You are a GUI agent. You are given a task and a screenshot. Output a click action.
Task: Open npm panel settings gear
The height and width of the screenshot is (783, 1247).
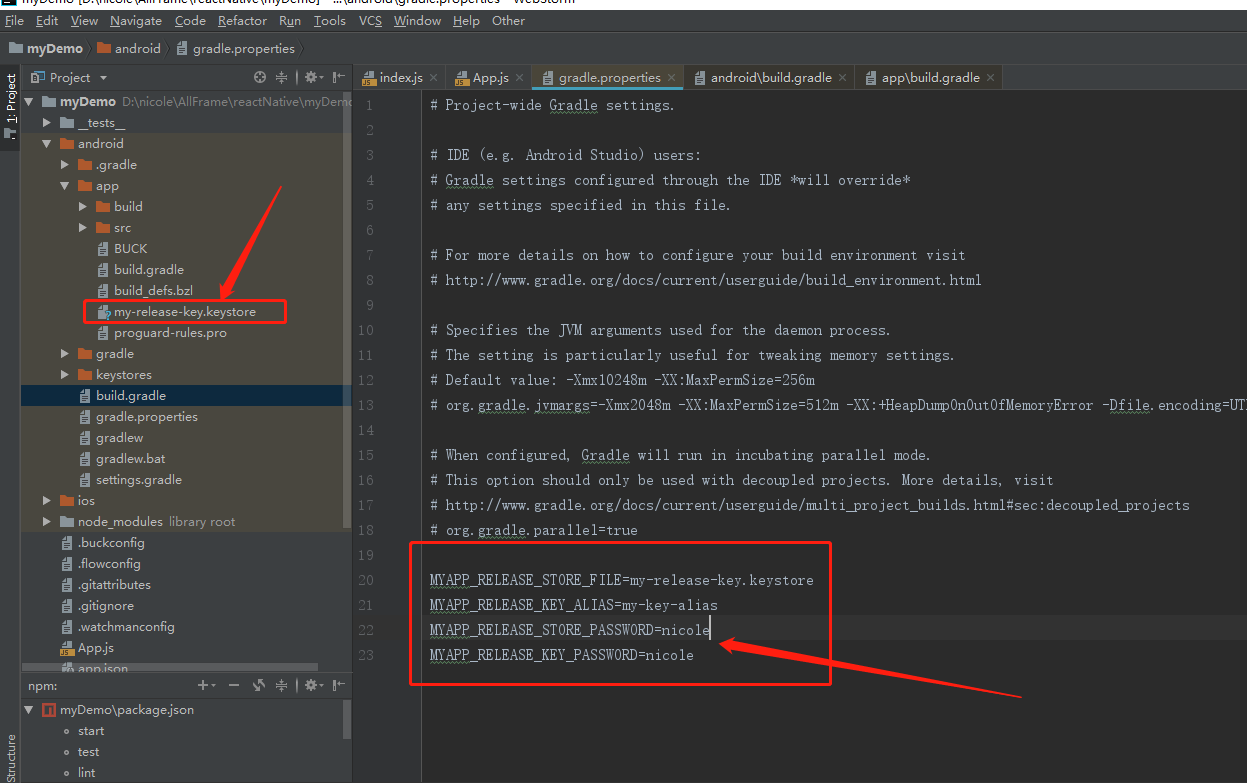pos(313,685)
